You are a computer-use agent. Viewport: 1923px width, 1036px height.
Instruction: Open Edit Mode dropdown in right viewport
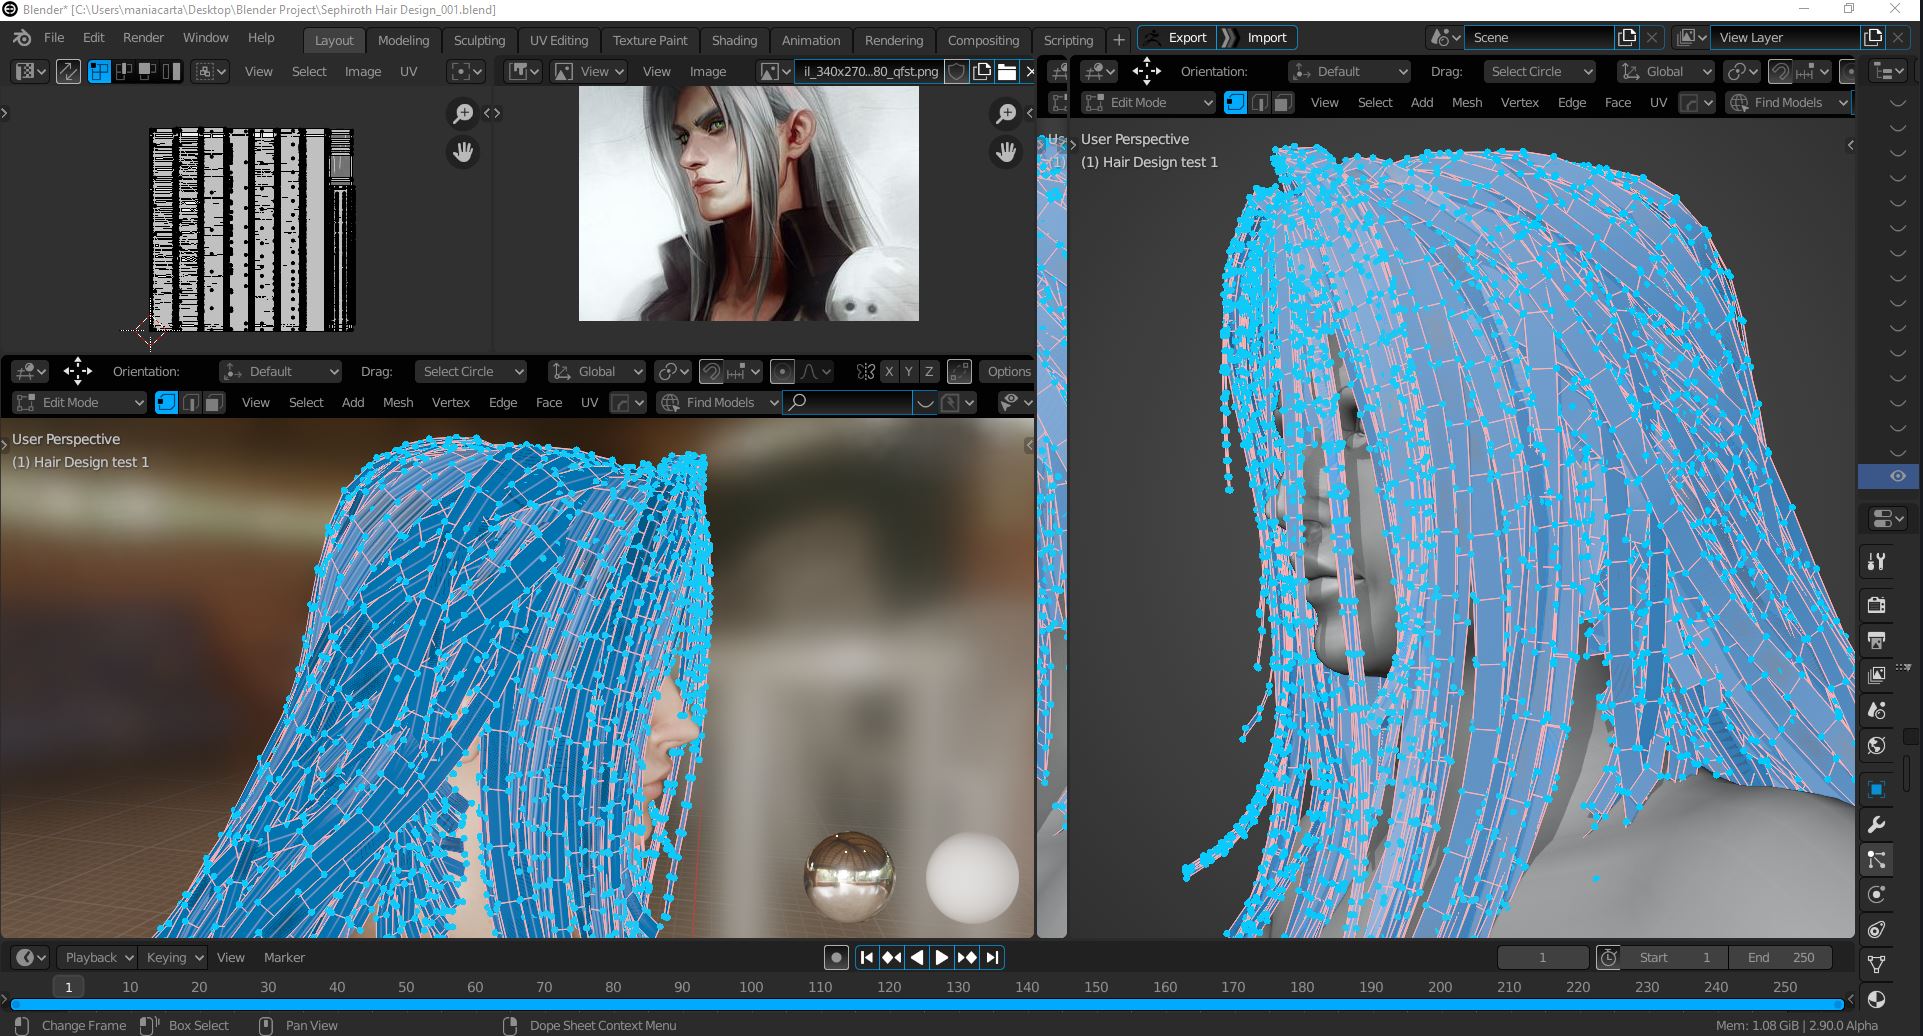tap(1148, 102)
